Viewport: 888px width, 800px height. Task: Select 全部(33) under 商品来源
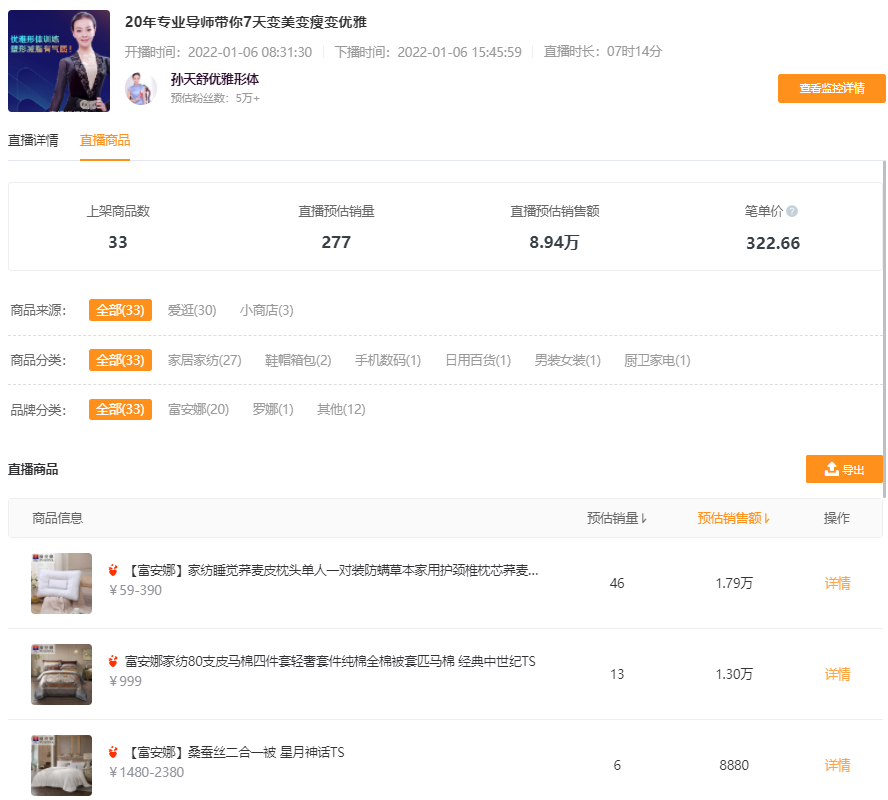coord(120,310)
